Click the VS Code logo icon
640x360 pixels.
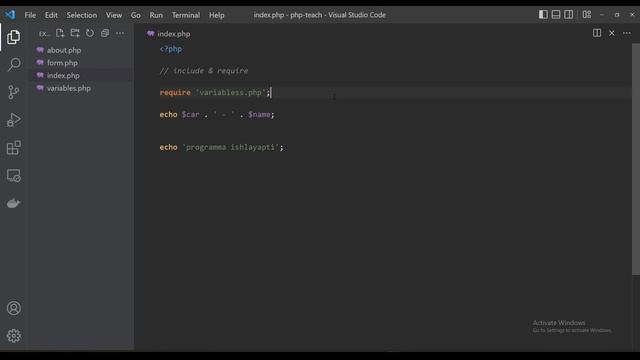[x=10, y=15]
